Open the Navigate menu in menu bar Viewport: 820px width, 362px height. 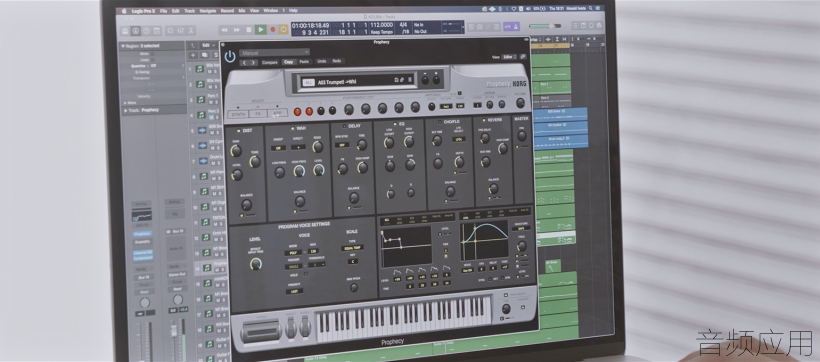[207, 10]
